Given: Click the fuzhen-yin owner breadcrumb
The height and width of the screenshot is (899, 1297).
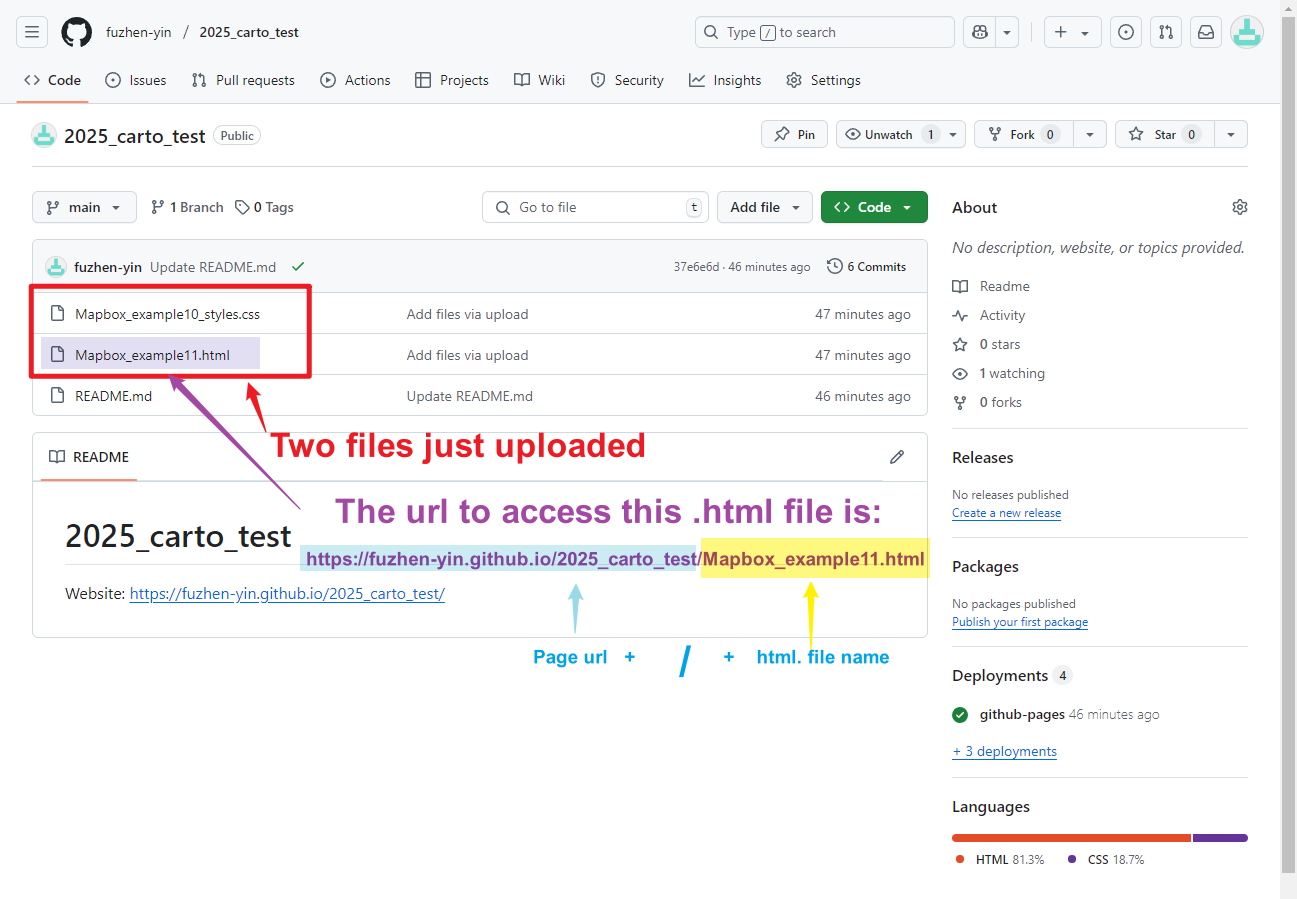Looking at the screenshot, I should [139, 32].
